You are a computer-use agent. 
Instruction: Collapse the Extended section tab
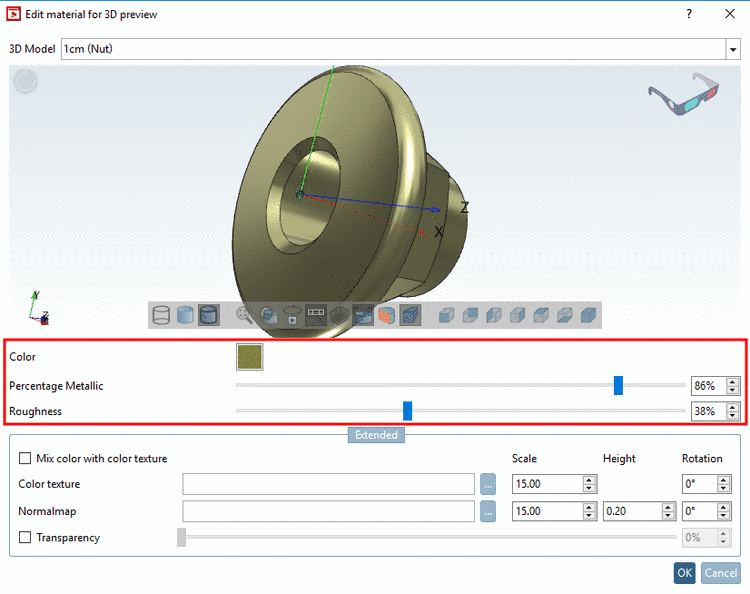(376, 435)
